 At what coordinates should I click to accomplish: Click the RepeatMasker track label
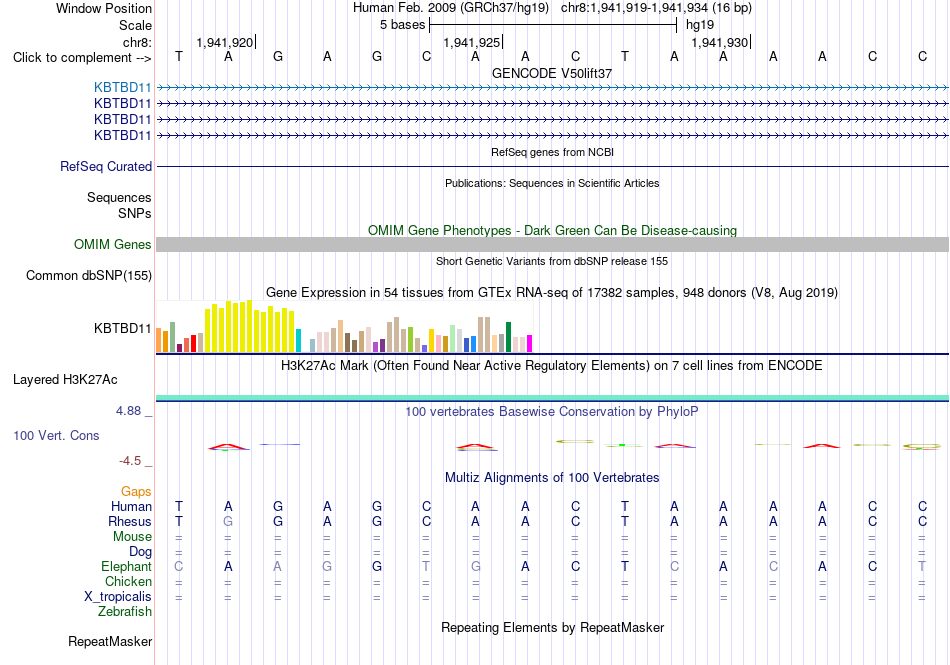point(110,641)
